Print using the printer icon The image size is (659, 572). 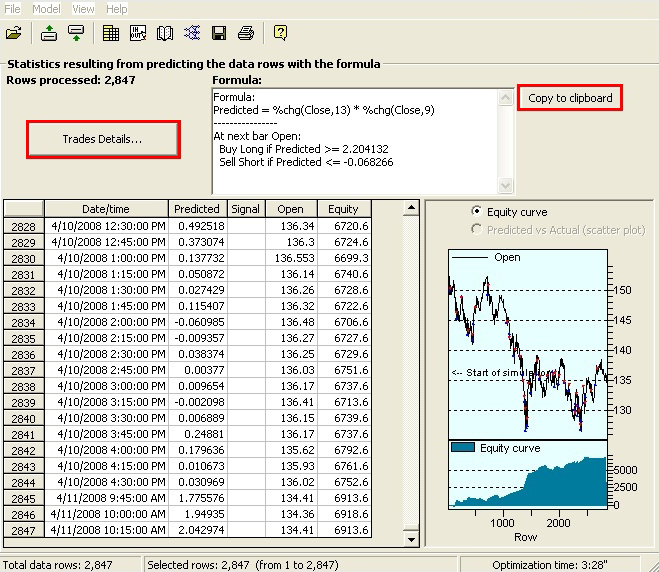[246, 33]
